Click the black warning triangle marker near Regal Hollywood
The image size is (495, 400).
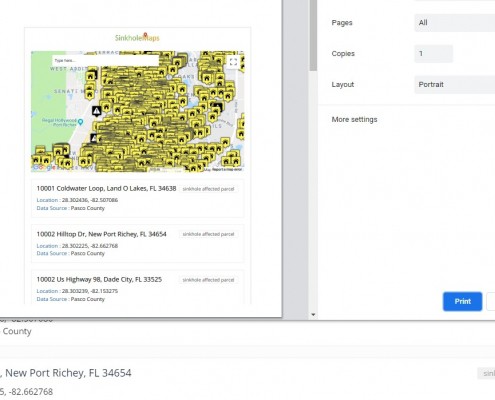[x=96, y=111]
